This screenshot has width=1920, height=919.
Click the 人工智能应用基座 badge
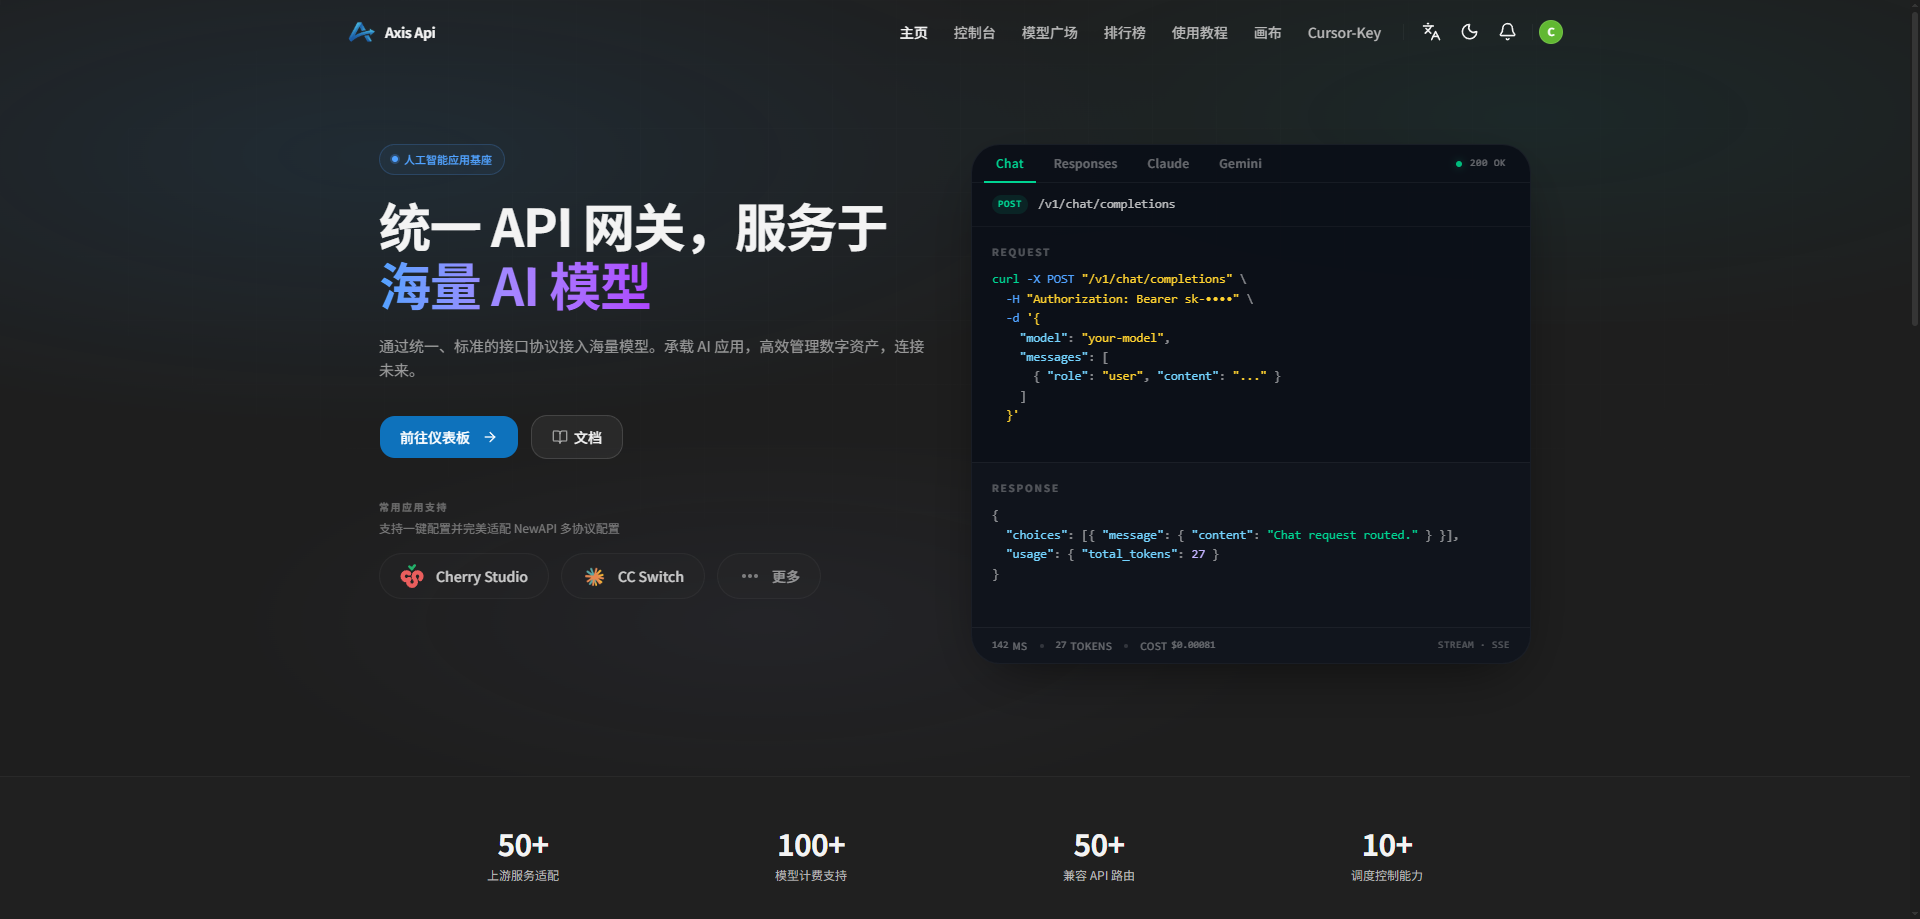441,160
